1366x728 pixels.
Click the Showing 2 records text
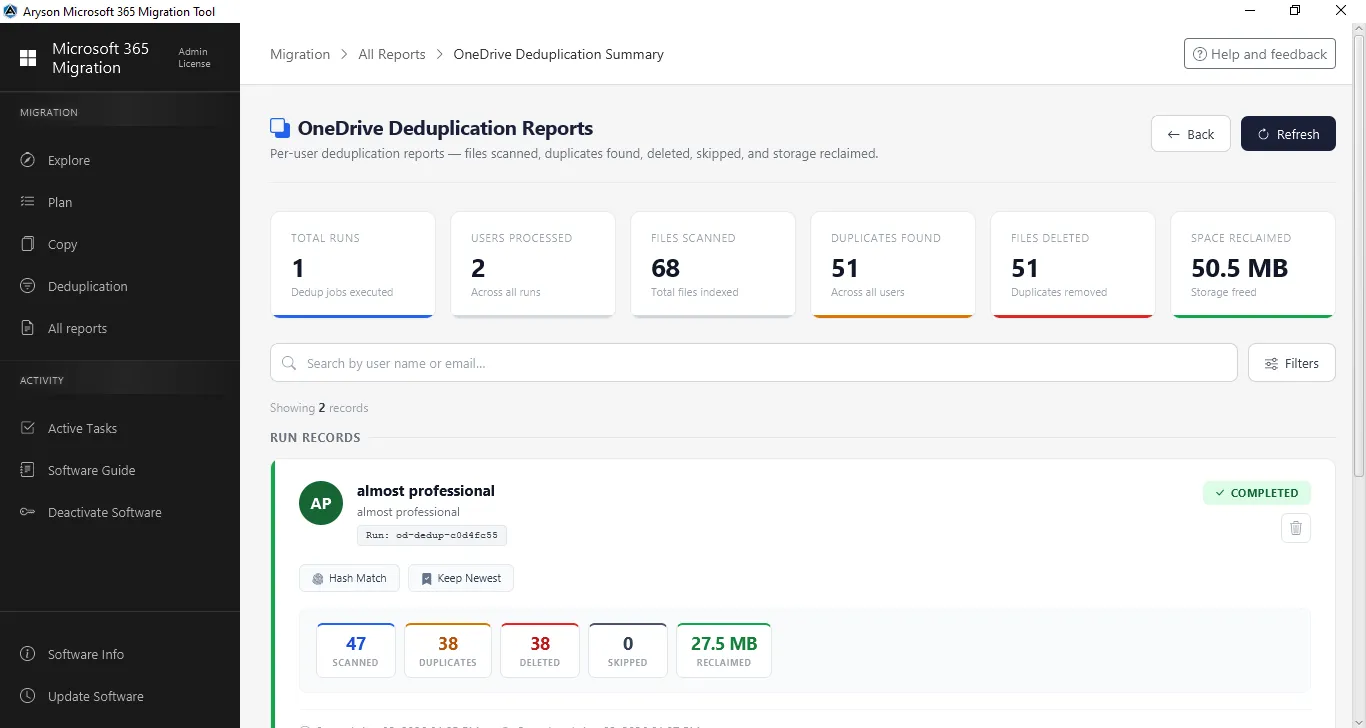click(319, 408)
